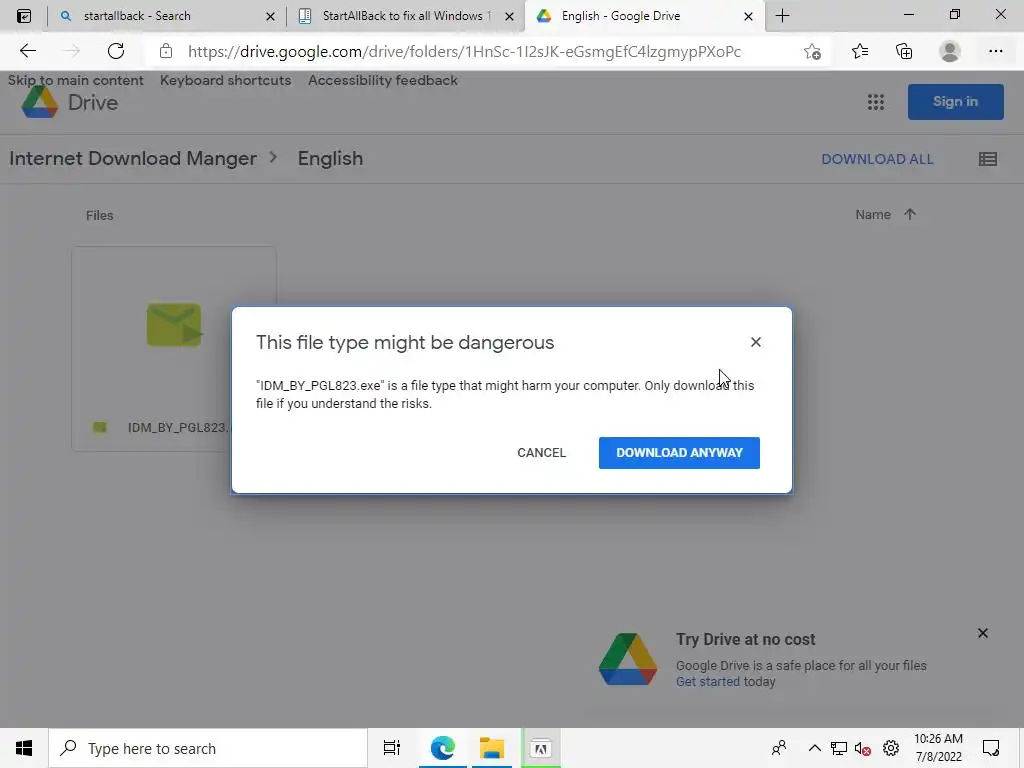1024x768 pixels.
Task: Click the English breadcrumb folder
Action: (x=330, y=159)
